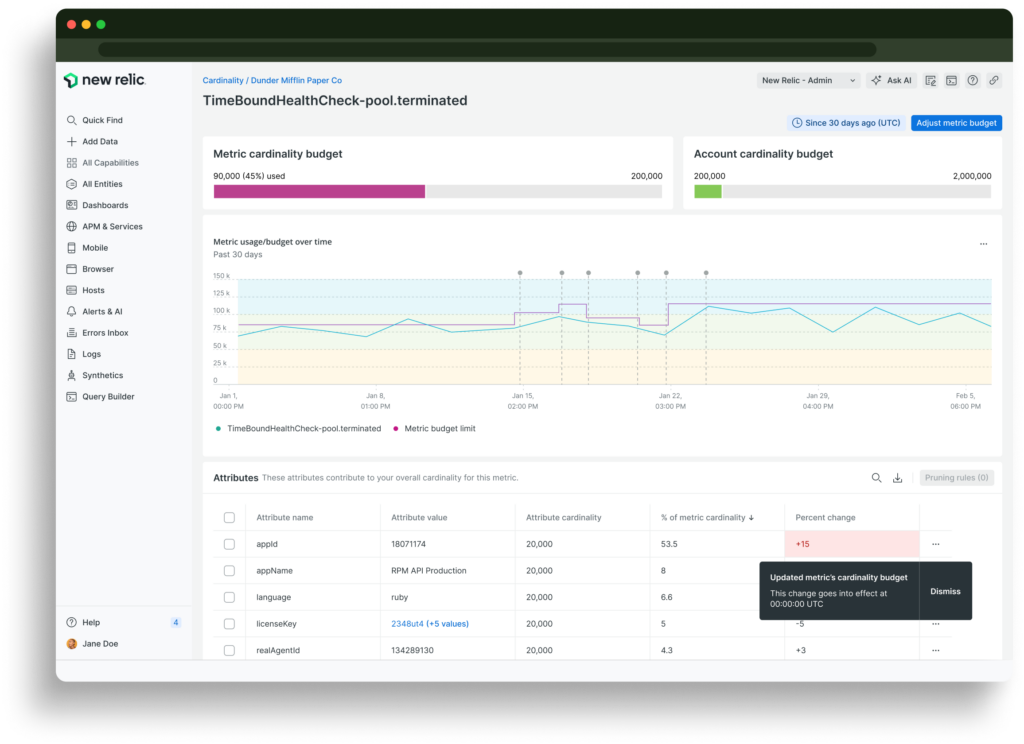Screen dimensions: 1024x744
Task: Click the account cardinality budget green bar
Action: coord(707,191)
